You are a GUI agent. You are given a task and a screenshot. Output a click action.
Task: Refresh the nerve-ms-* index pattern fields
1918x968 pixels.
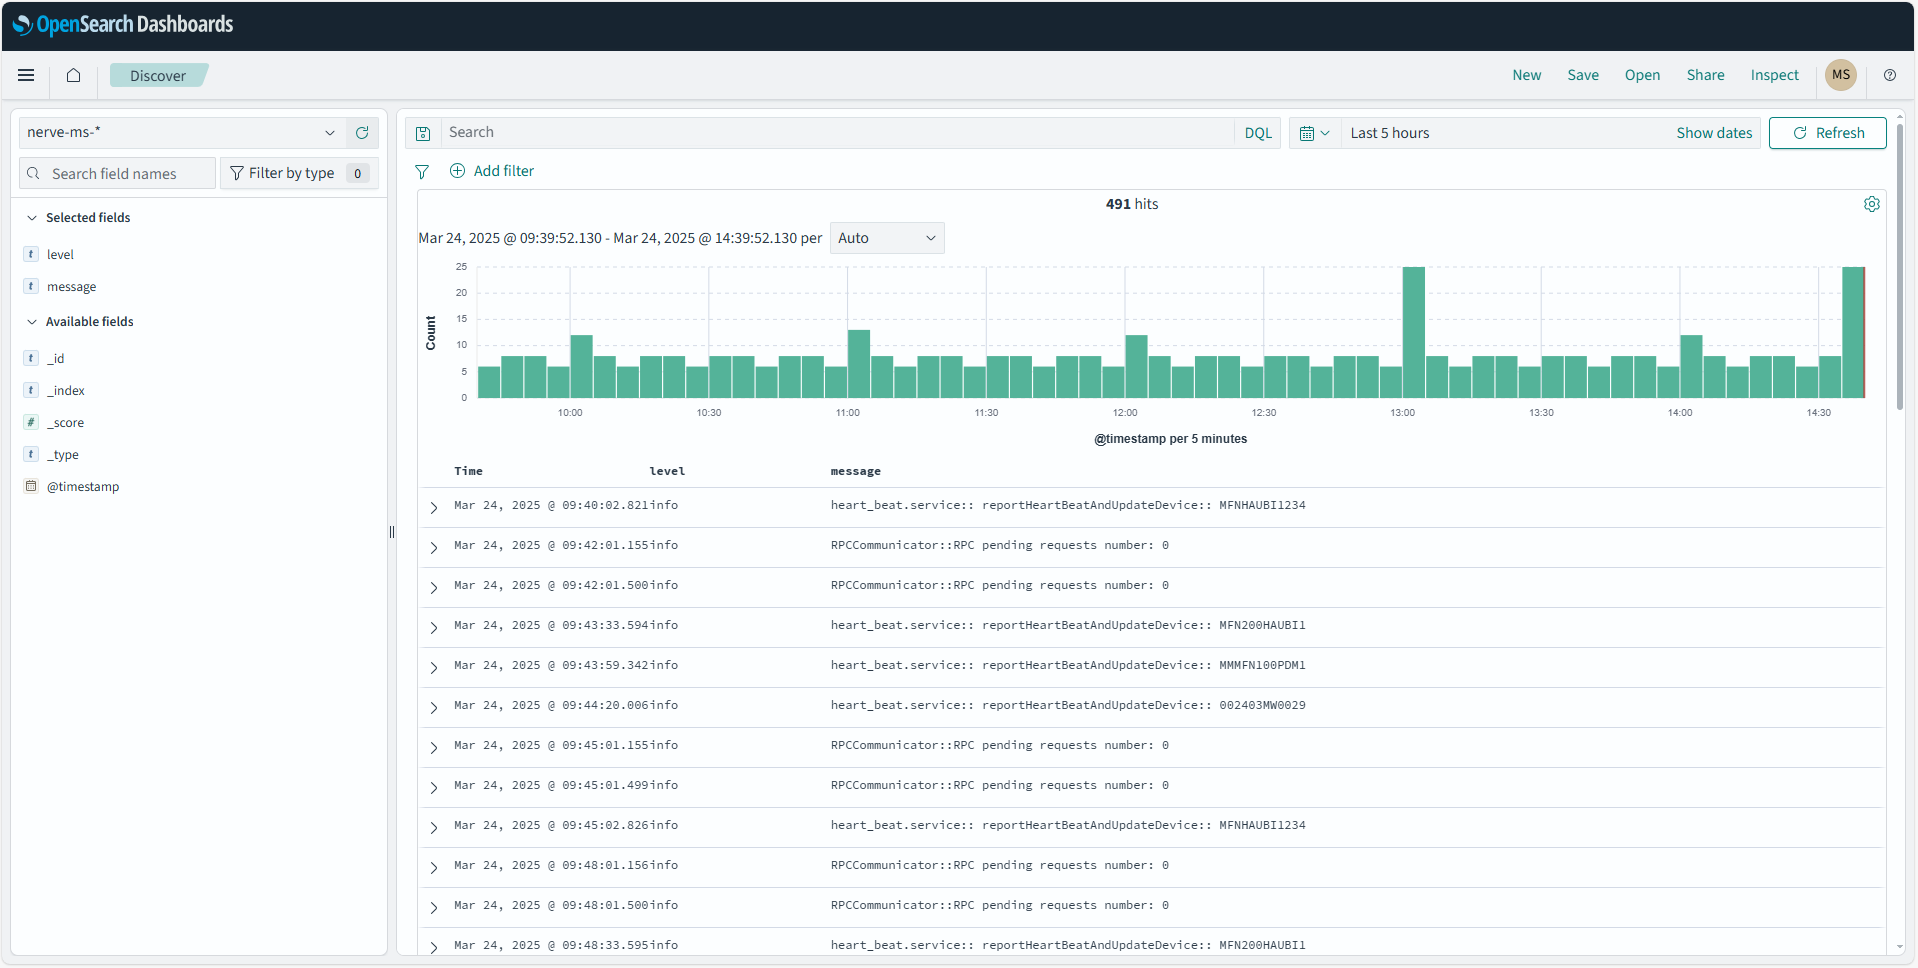tap(362, 132)
